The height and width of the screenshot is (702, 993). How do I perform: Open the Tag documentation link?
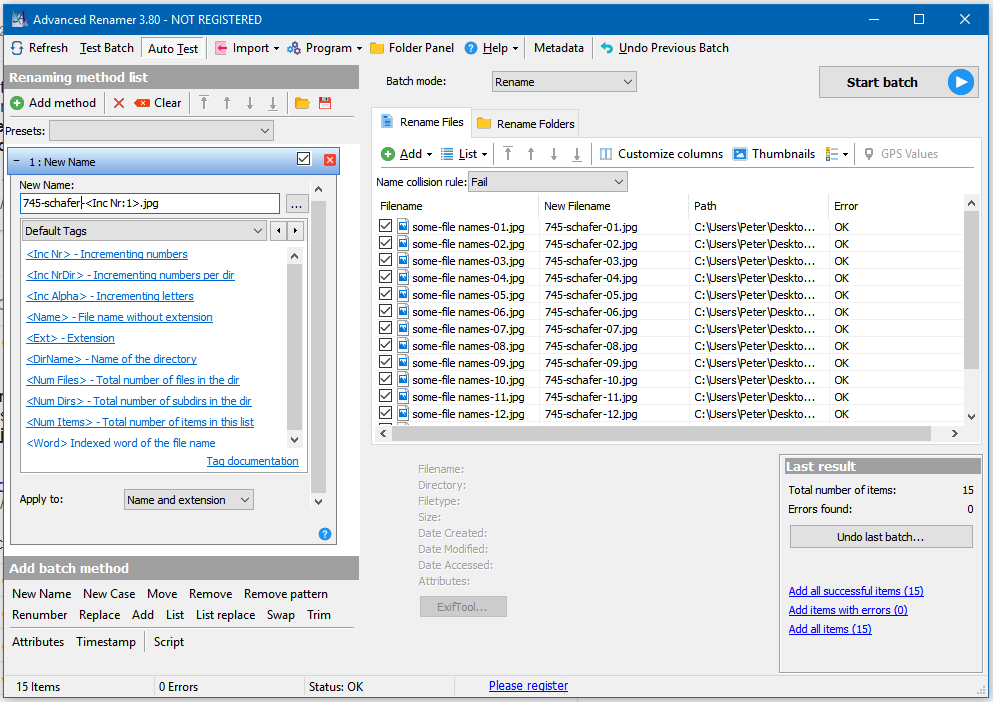[252, 461]
